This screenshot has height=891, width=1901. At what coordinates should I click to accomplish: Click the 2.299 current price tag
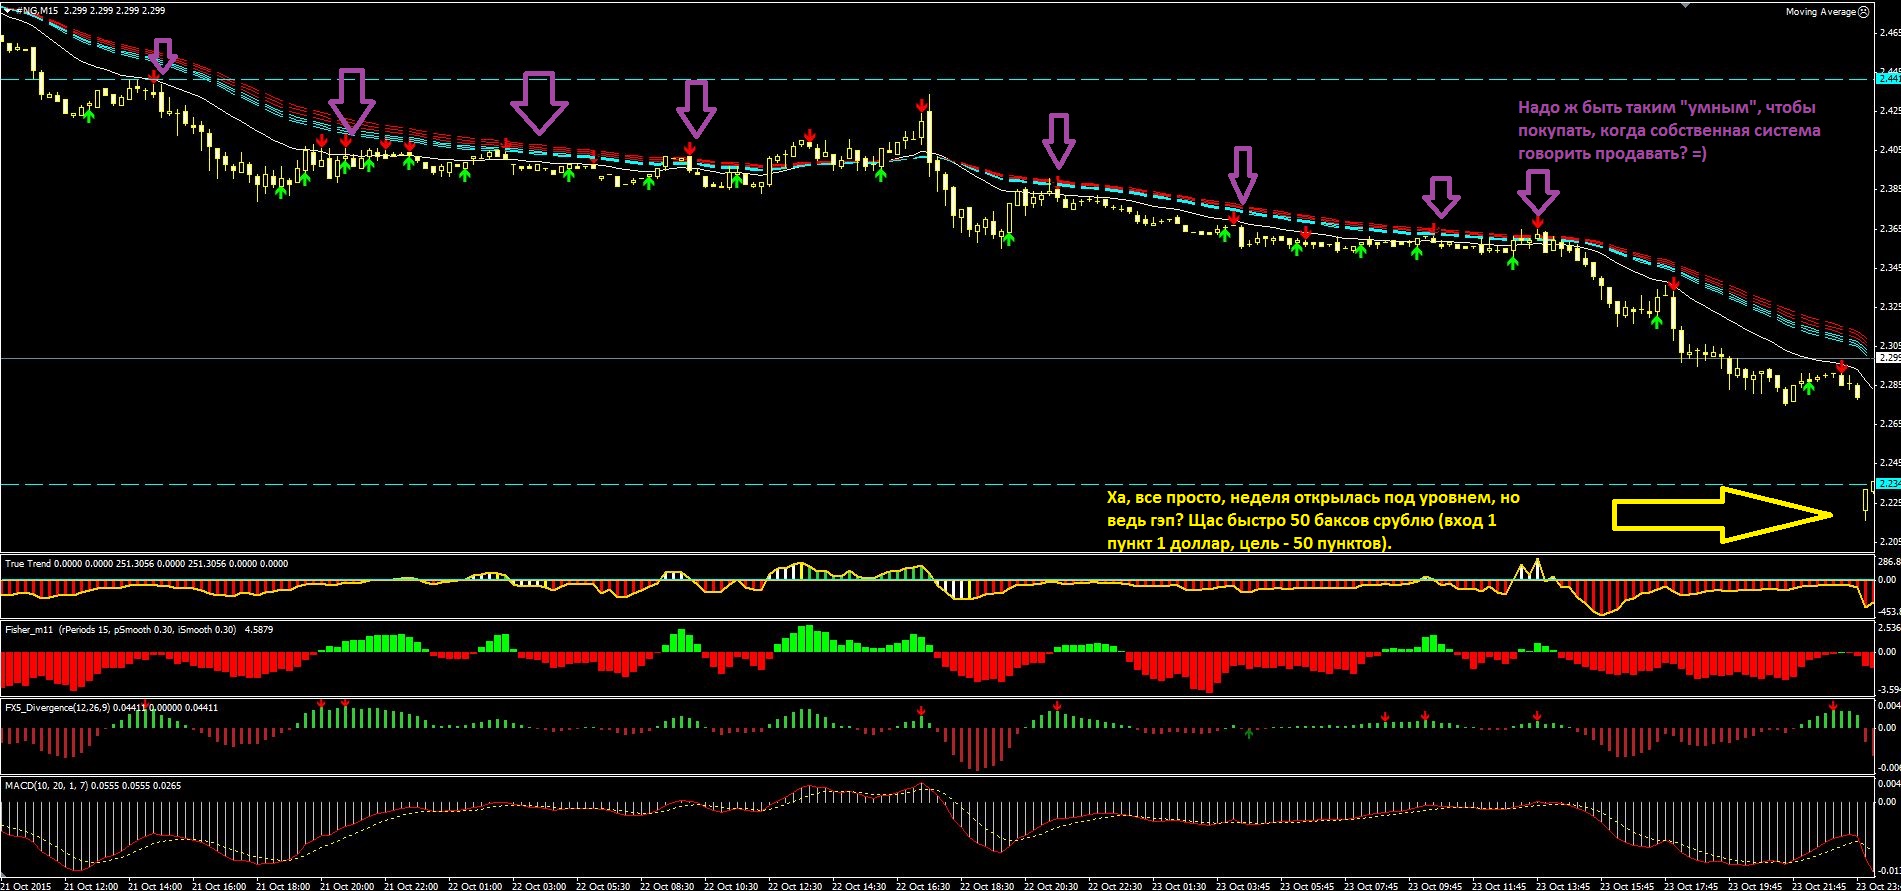[x=1888, y=357]
